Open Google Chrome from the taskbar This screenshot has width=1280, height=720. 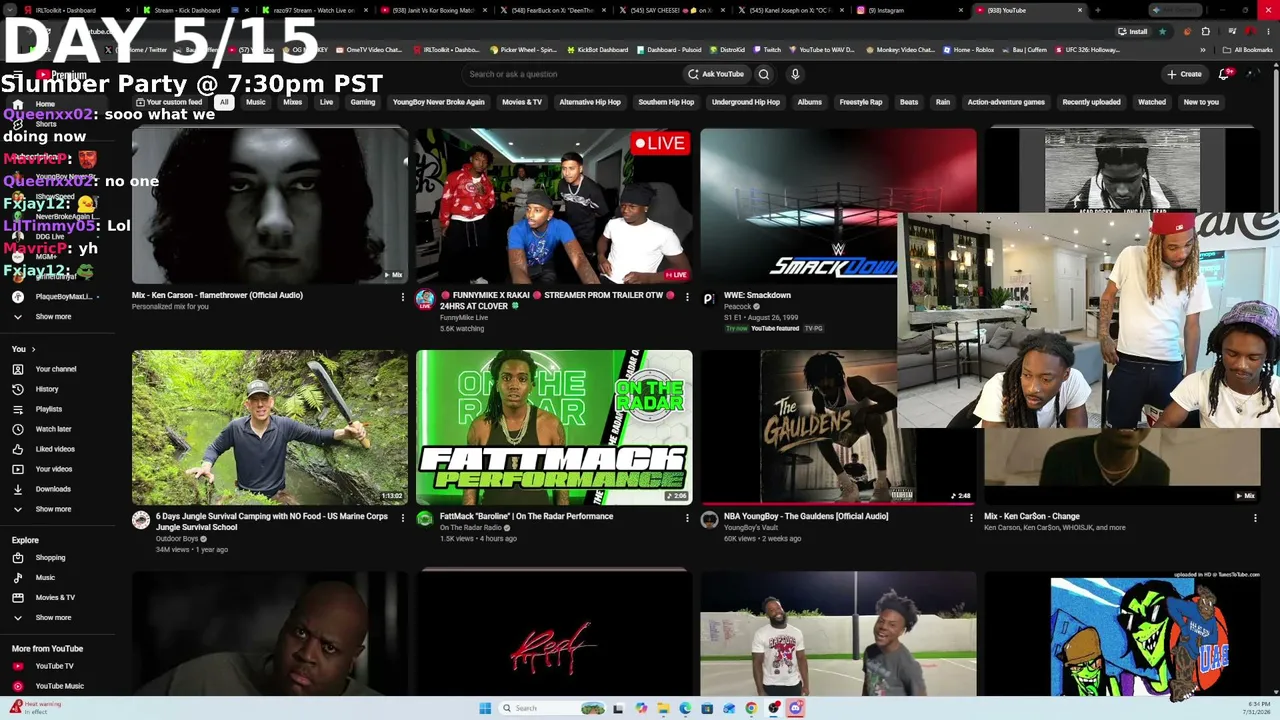(x=751, y=708)
